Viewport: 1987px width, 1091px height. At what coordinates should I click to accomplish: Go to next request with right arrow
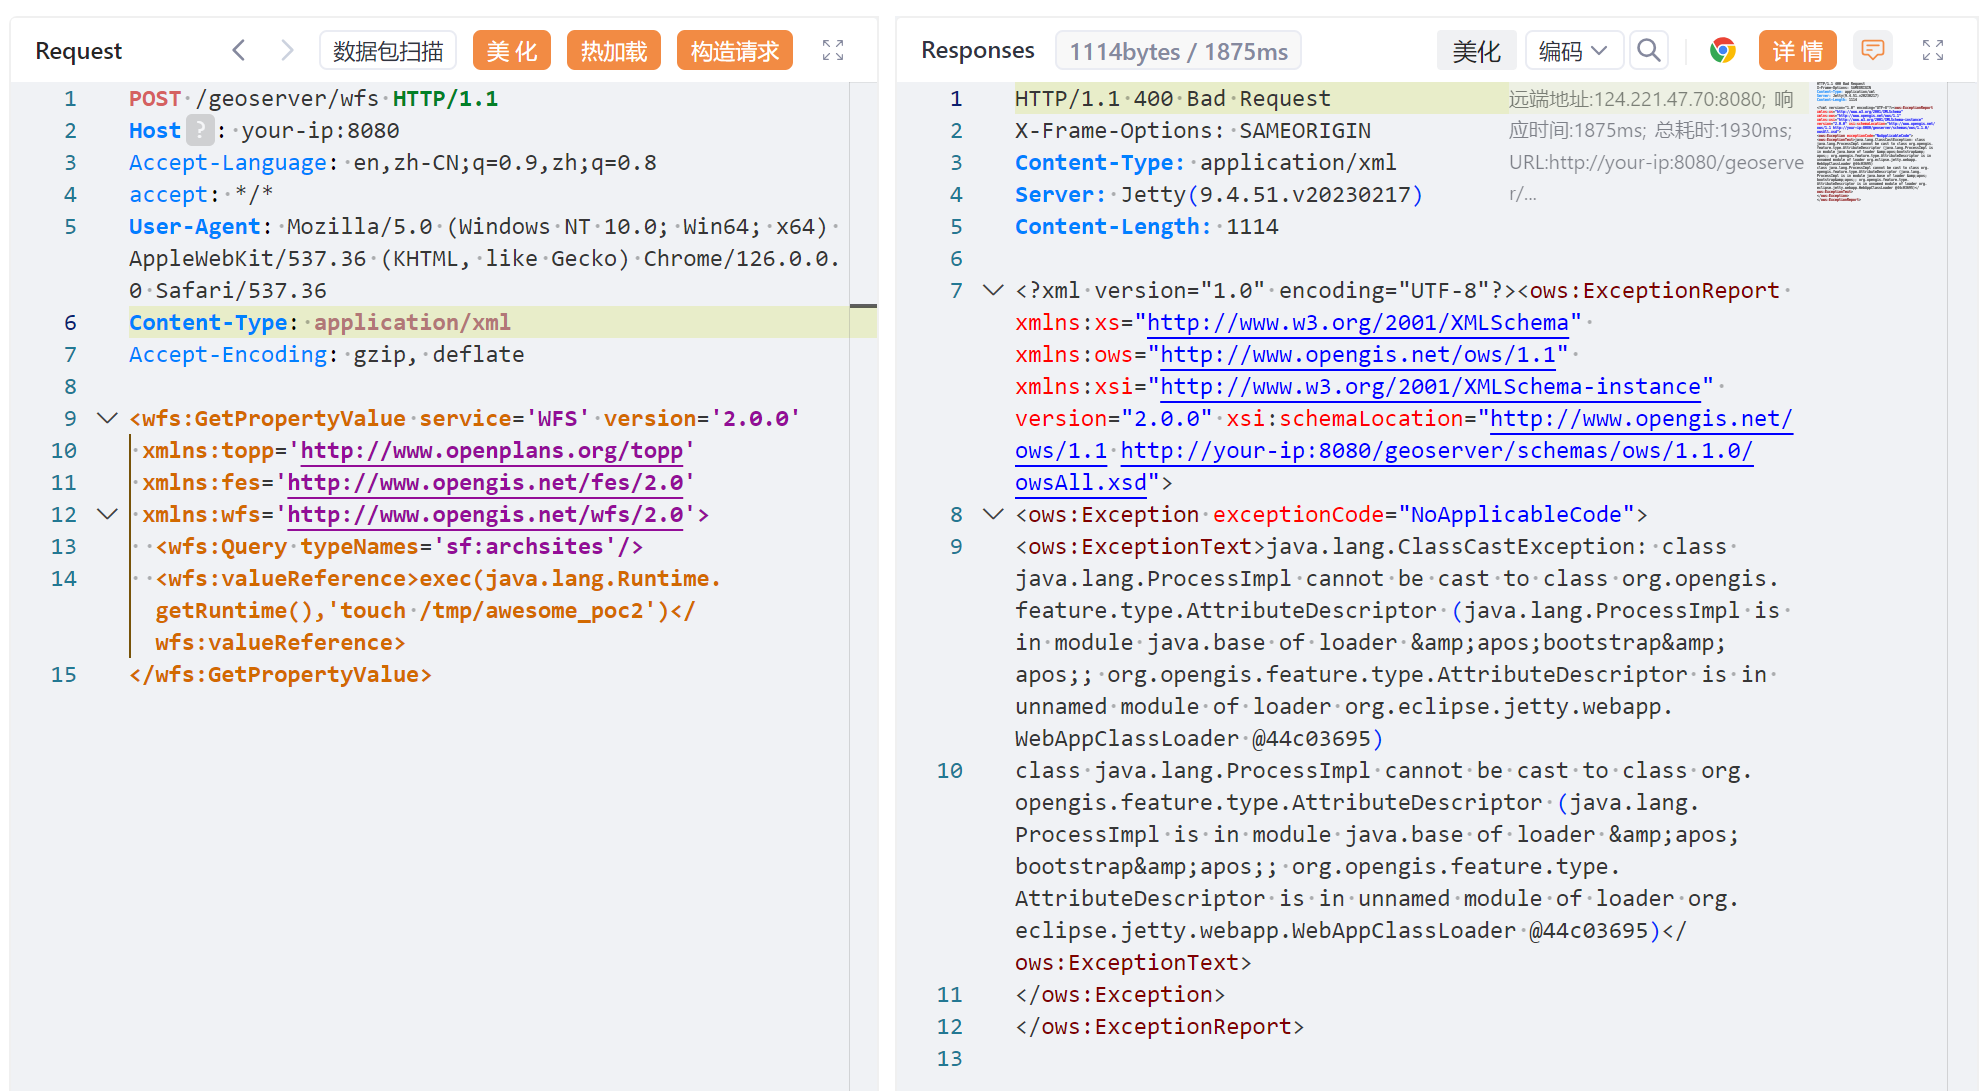coord(287,50)
